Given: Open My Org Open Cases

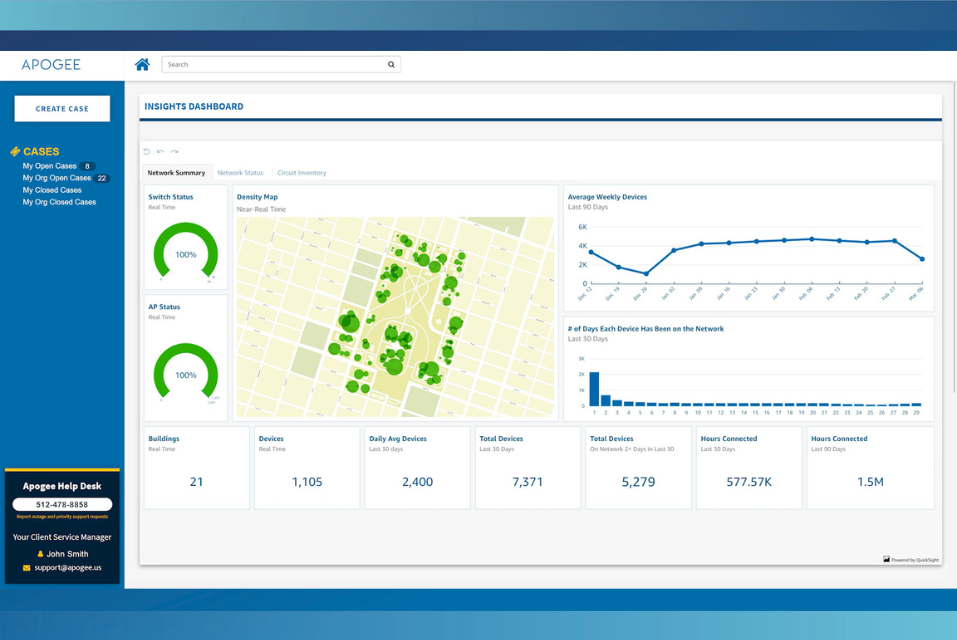Looking at the screenshot, I should [x=56, y=178].
